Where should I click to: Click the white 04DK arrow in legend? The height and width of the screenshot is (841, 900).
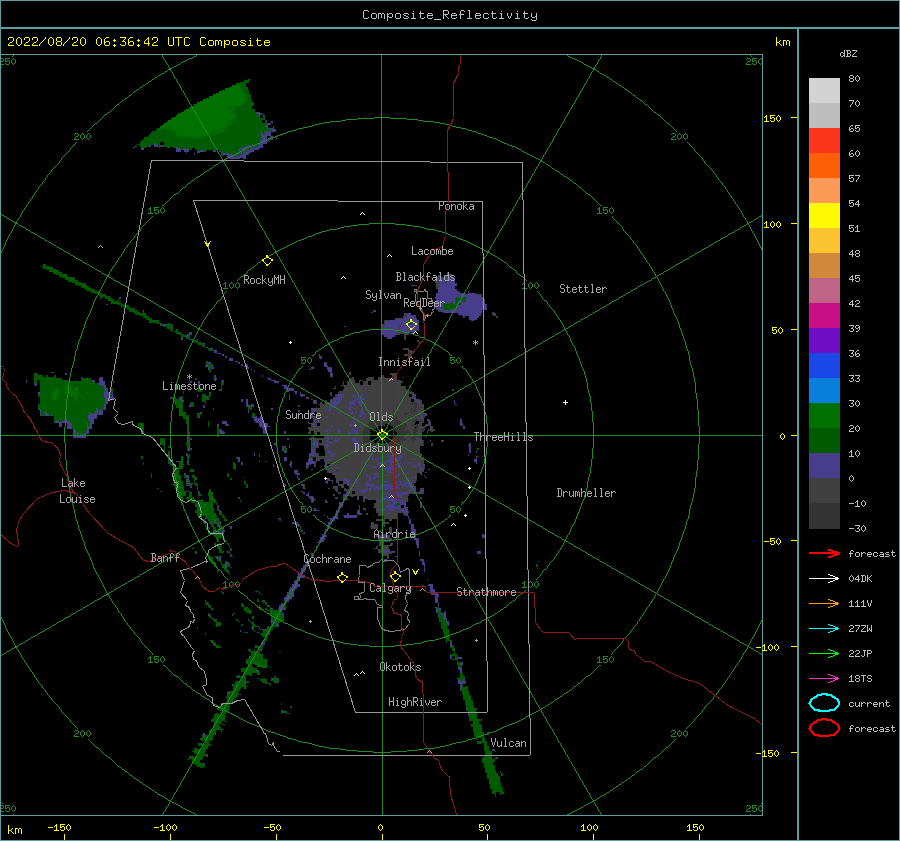(x=824, y=578)
